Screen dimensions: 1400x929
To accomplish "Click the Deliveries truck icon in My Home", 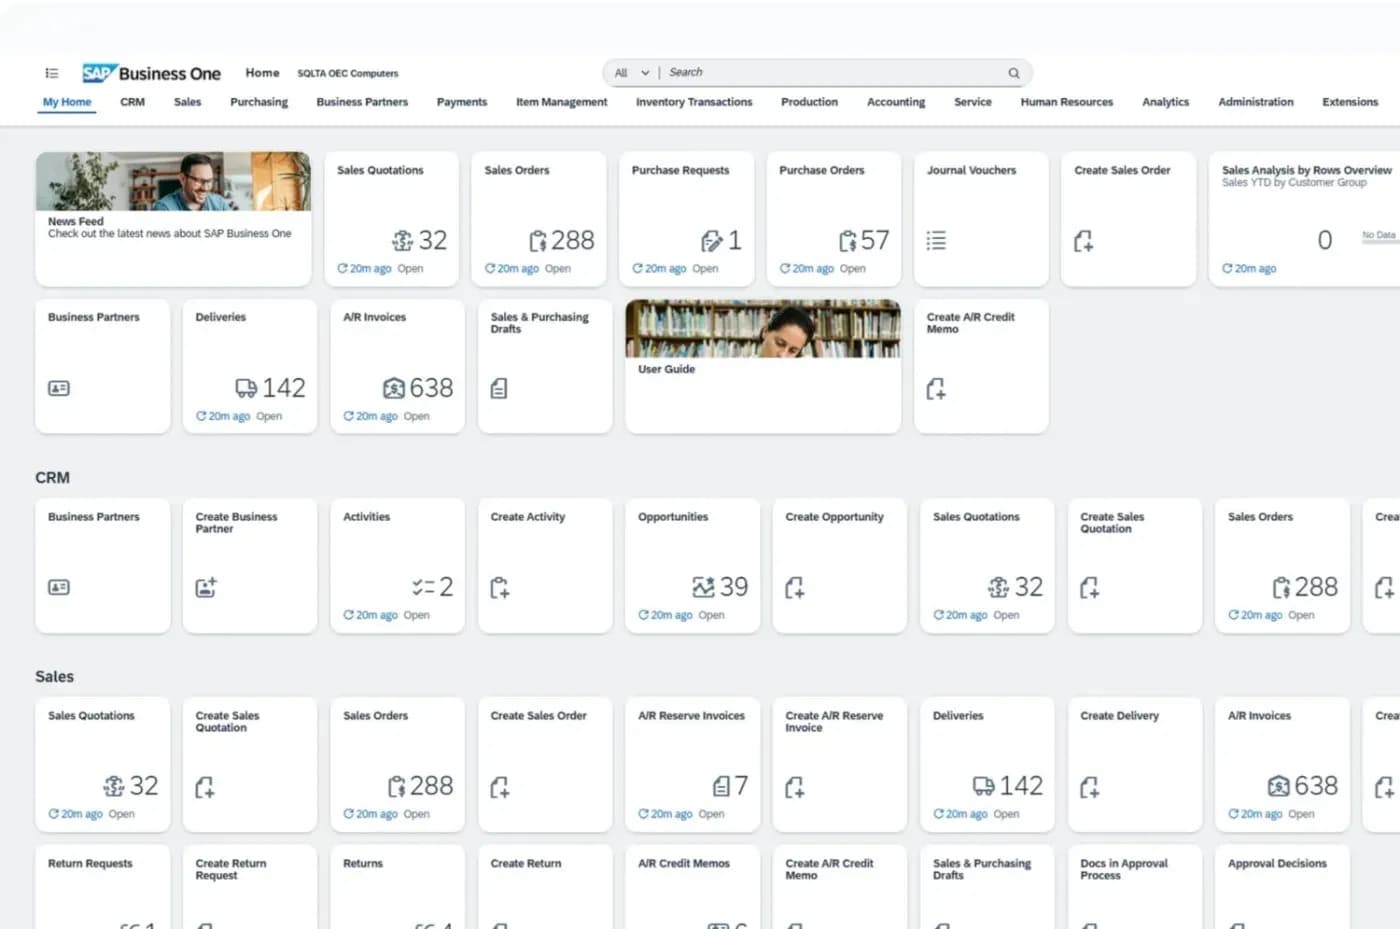I will 246,388.
